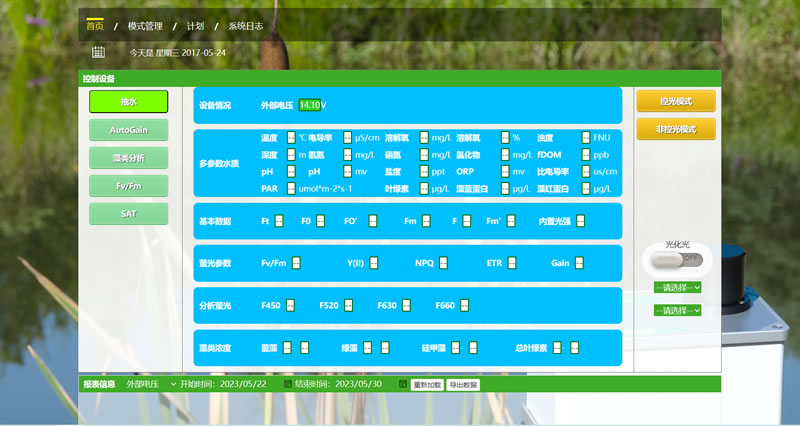Click the NPQ value indicator box
Image resolution: width=800 pixels, height=426 pixels.
click(444, 263)
